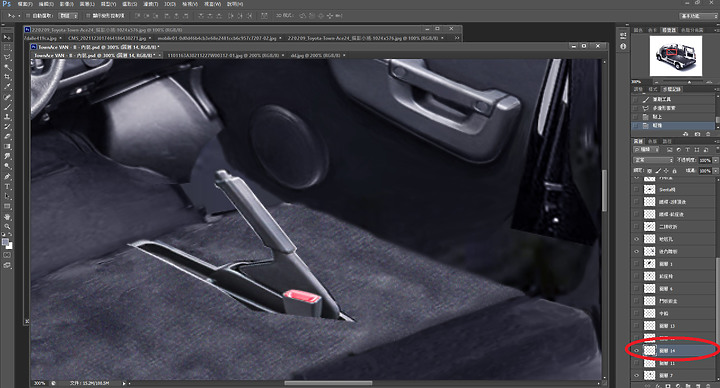Click the lock position icon in Layers panel
The height and width of the screenshot is (388, 720).
click(666, 171)
